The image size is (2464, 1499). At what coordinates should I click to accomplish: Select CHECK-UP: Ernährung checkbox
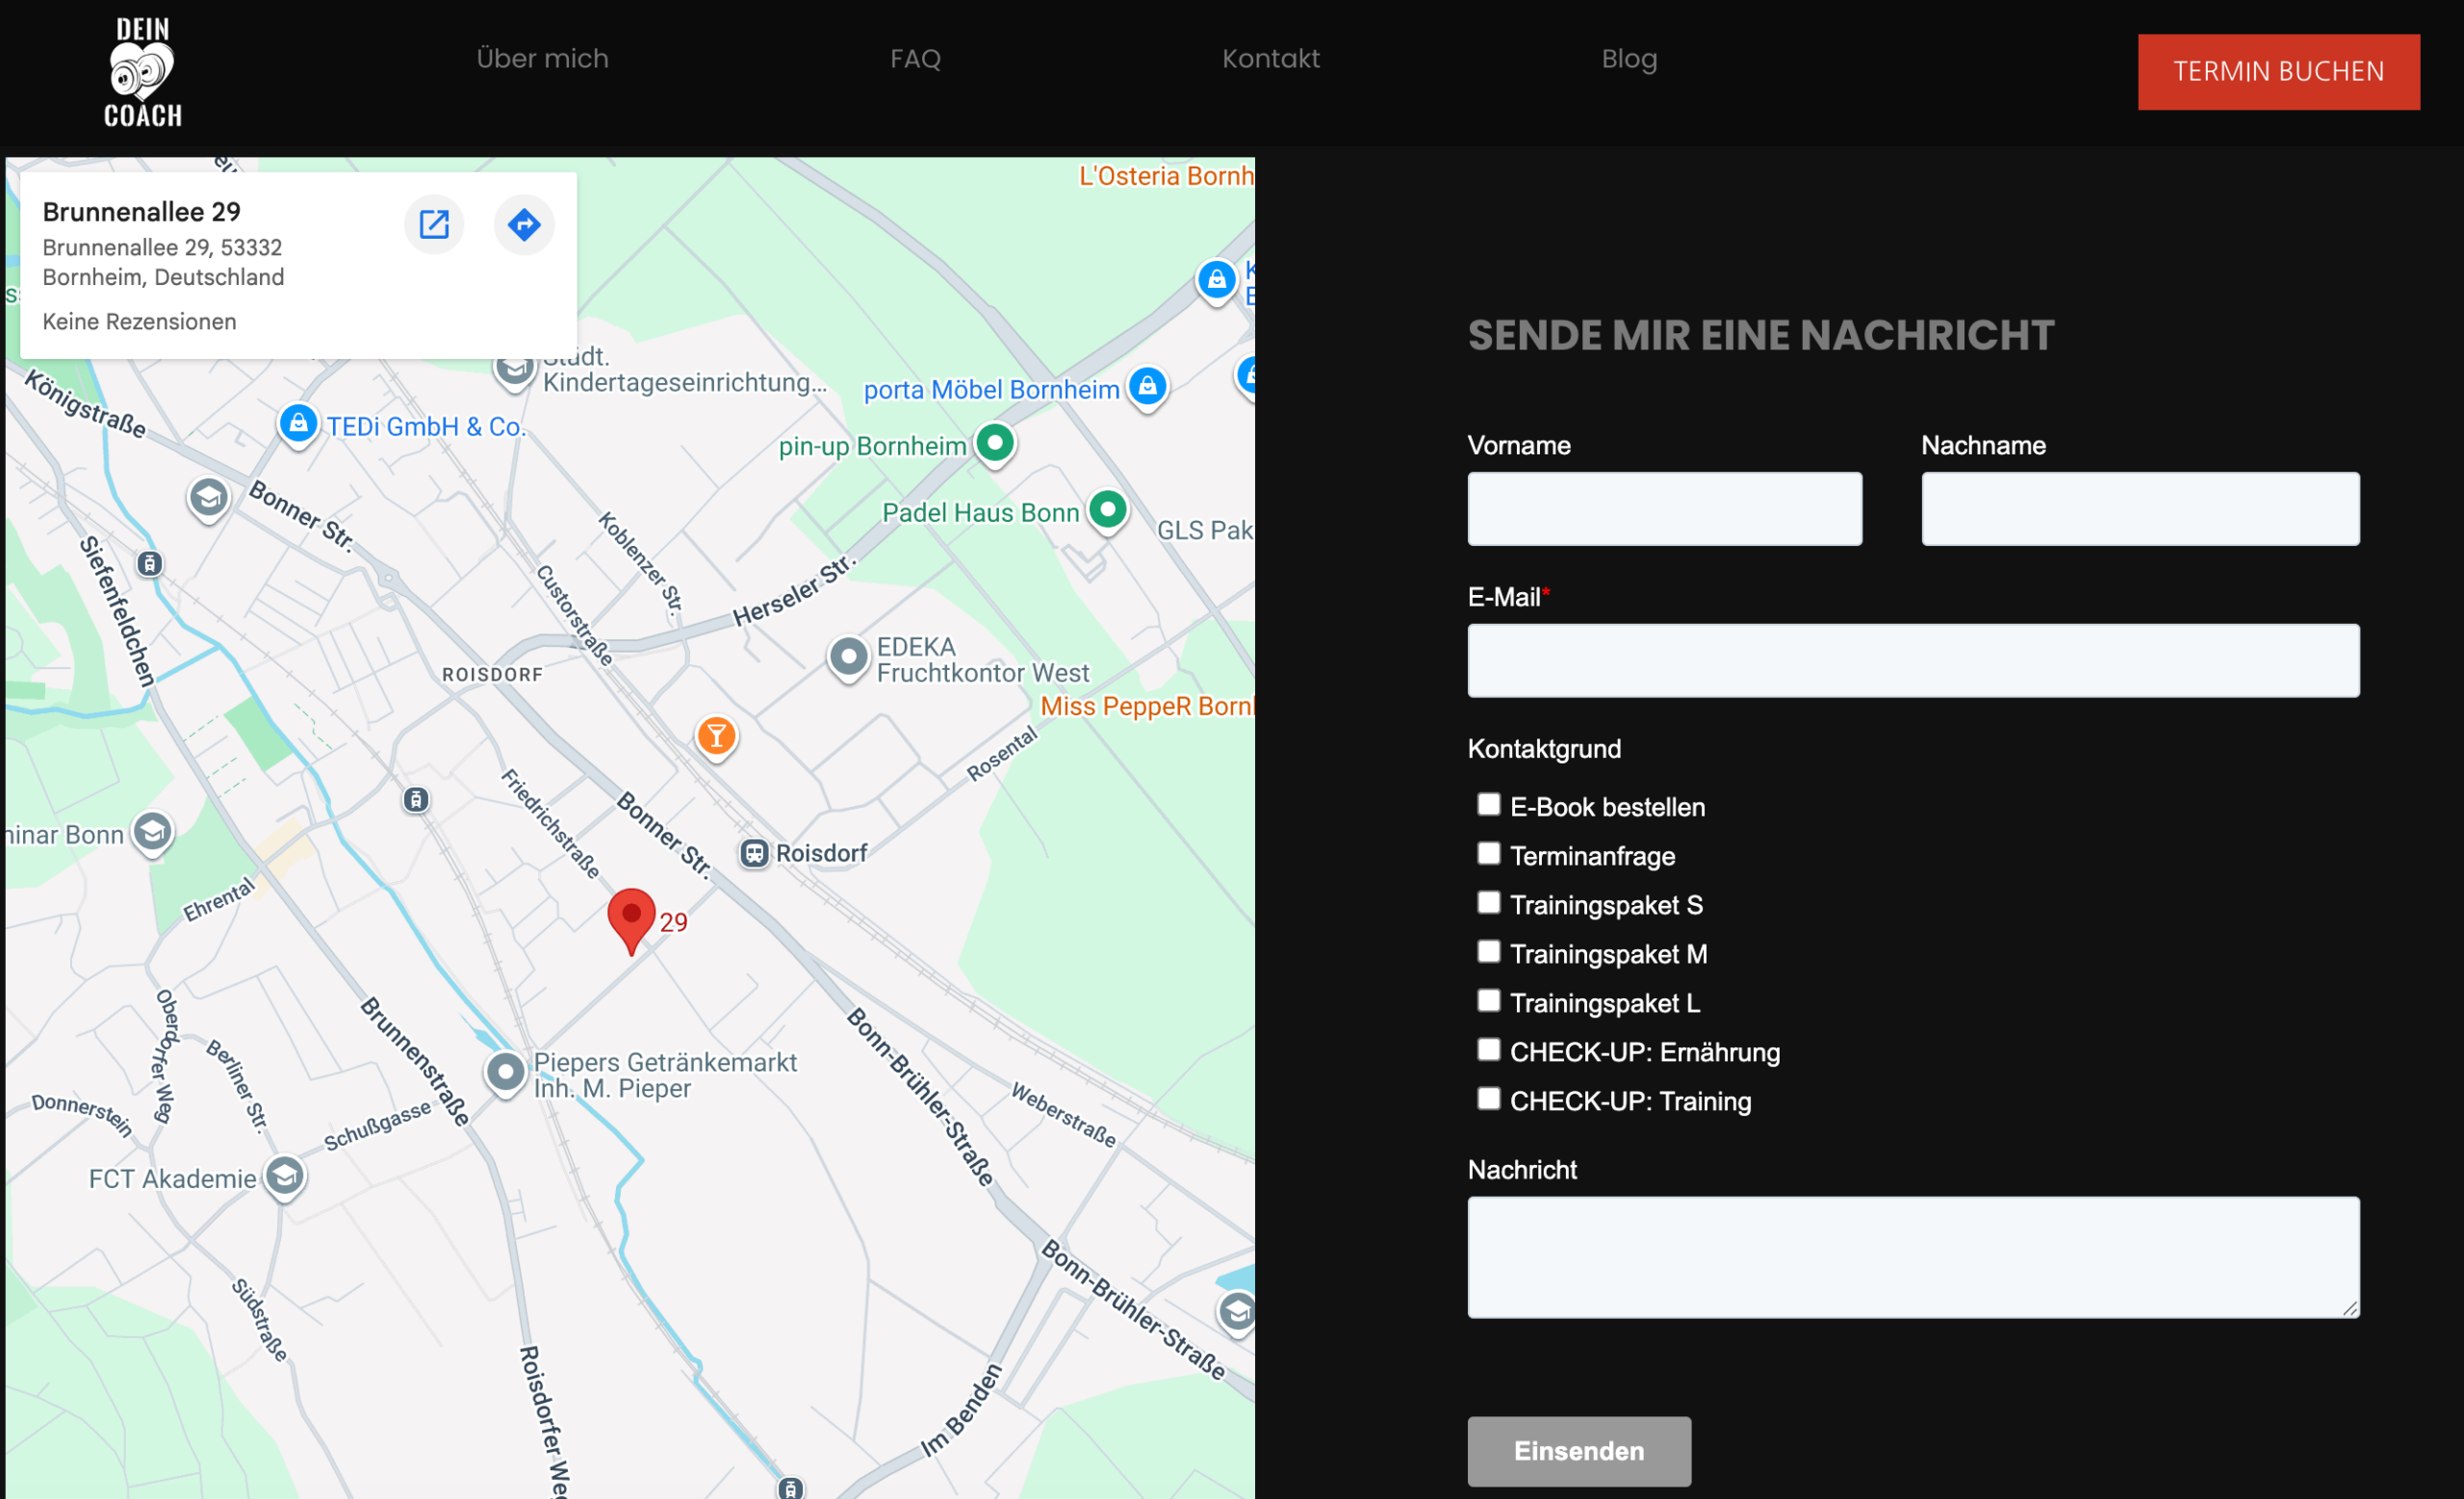pos(1488,1049)
